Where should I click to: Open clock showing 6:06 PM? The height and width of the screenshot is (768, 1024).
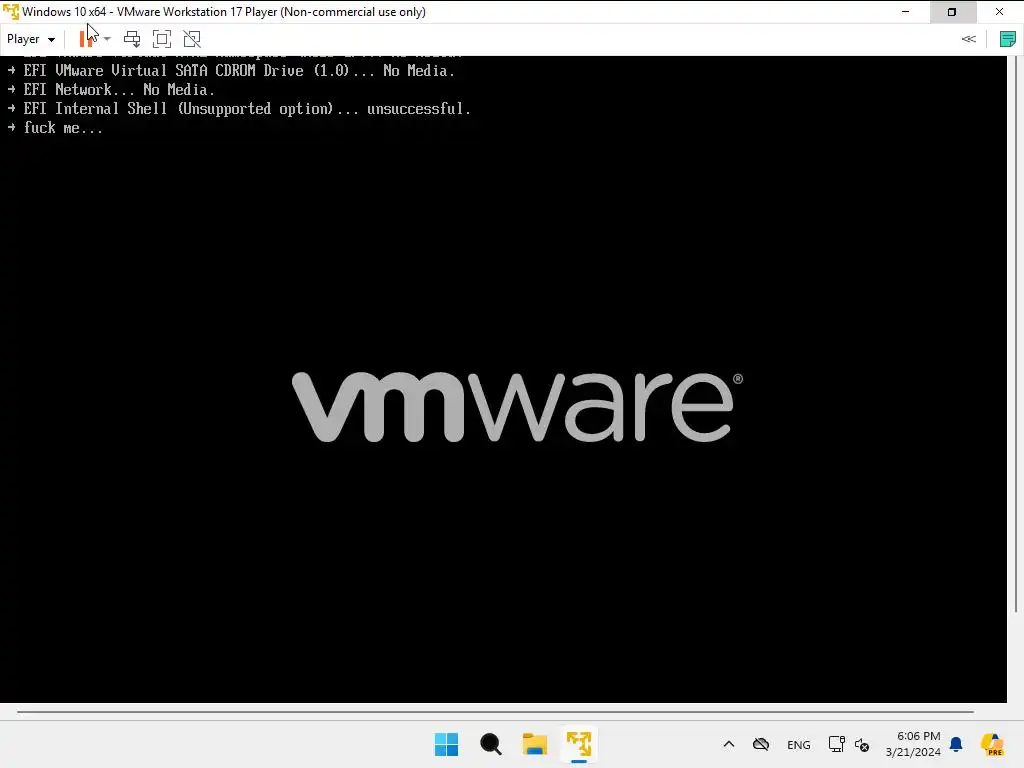coord(913,744)
